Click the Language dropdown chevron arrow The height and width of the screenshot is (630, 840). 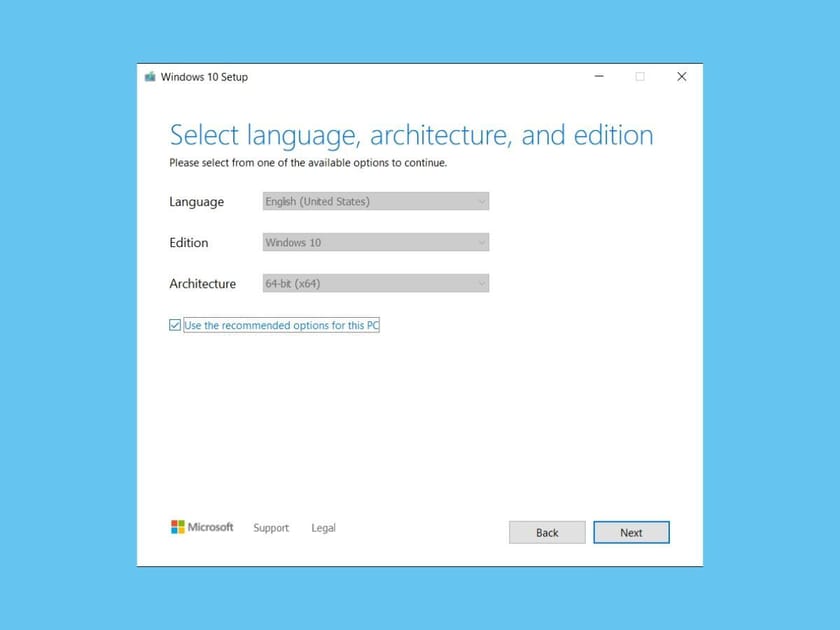tap(481, 201)
